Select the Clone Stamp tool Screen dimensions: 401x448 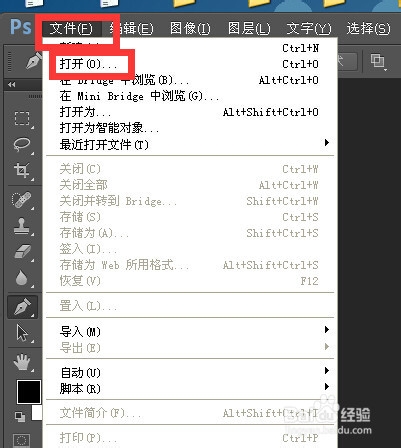coord(21,226)
